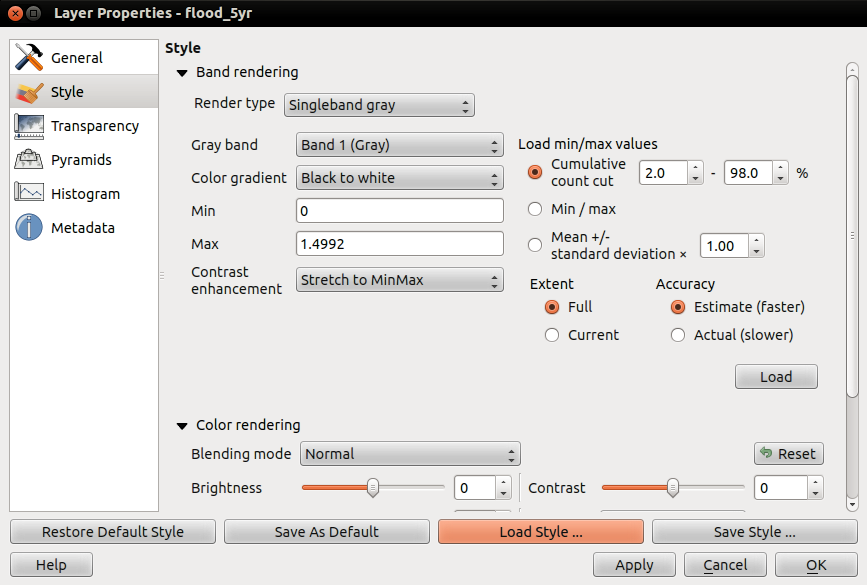Select the Min / max radio option
867x585 pixels.
pyautogui.click(x=535, y=209)
